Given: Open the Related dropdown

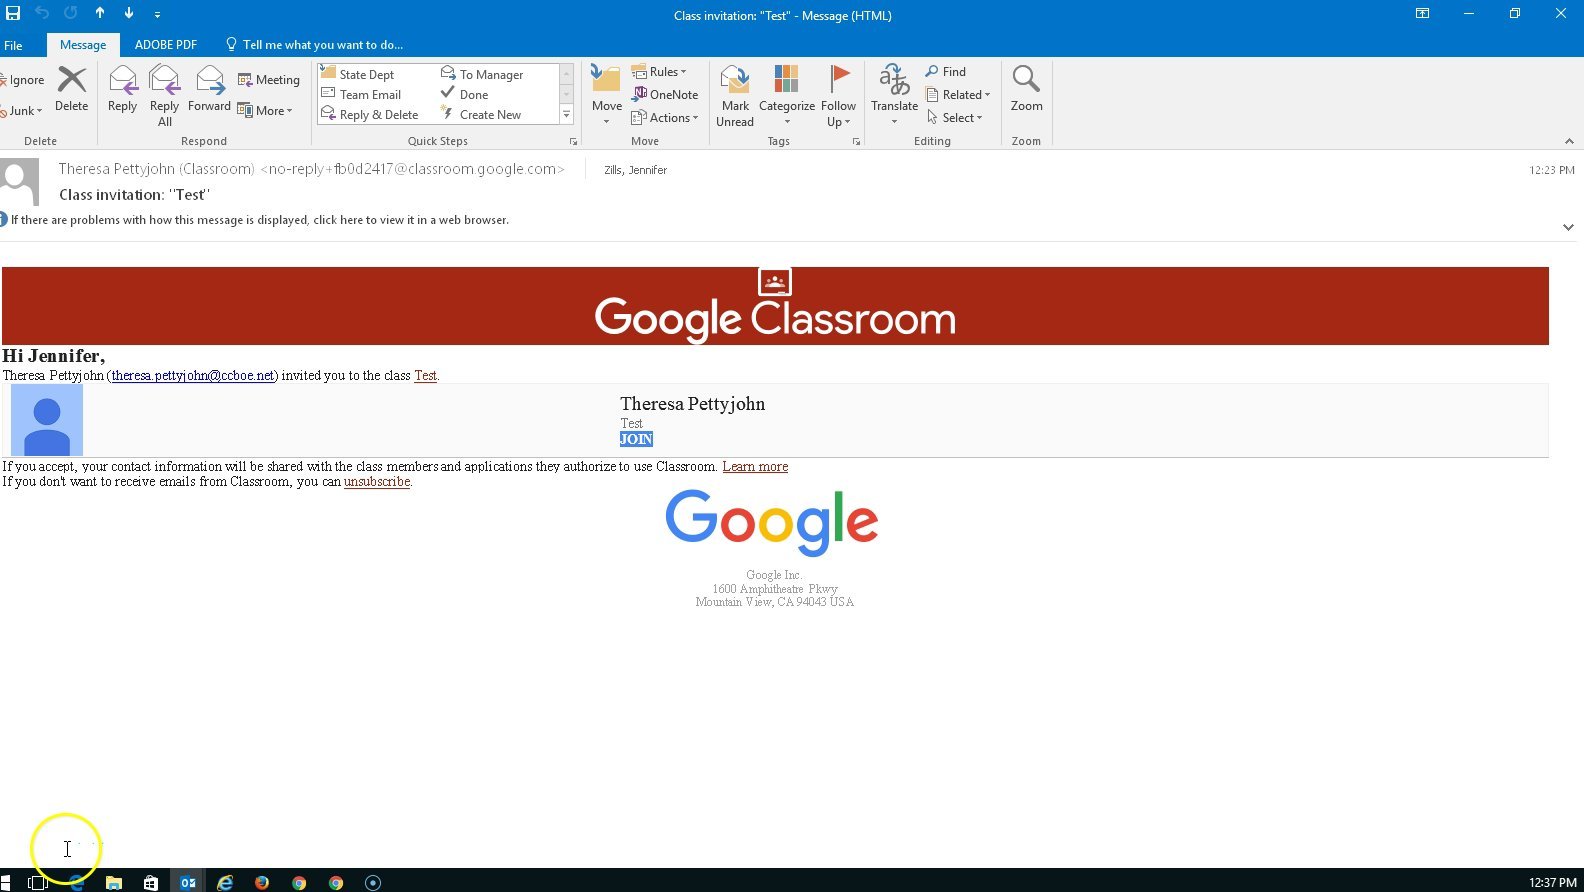Looking at the screenshot, I should click(958, 95).
